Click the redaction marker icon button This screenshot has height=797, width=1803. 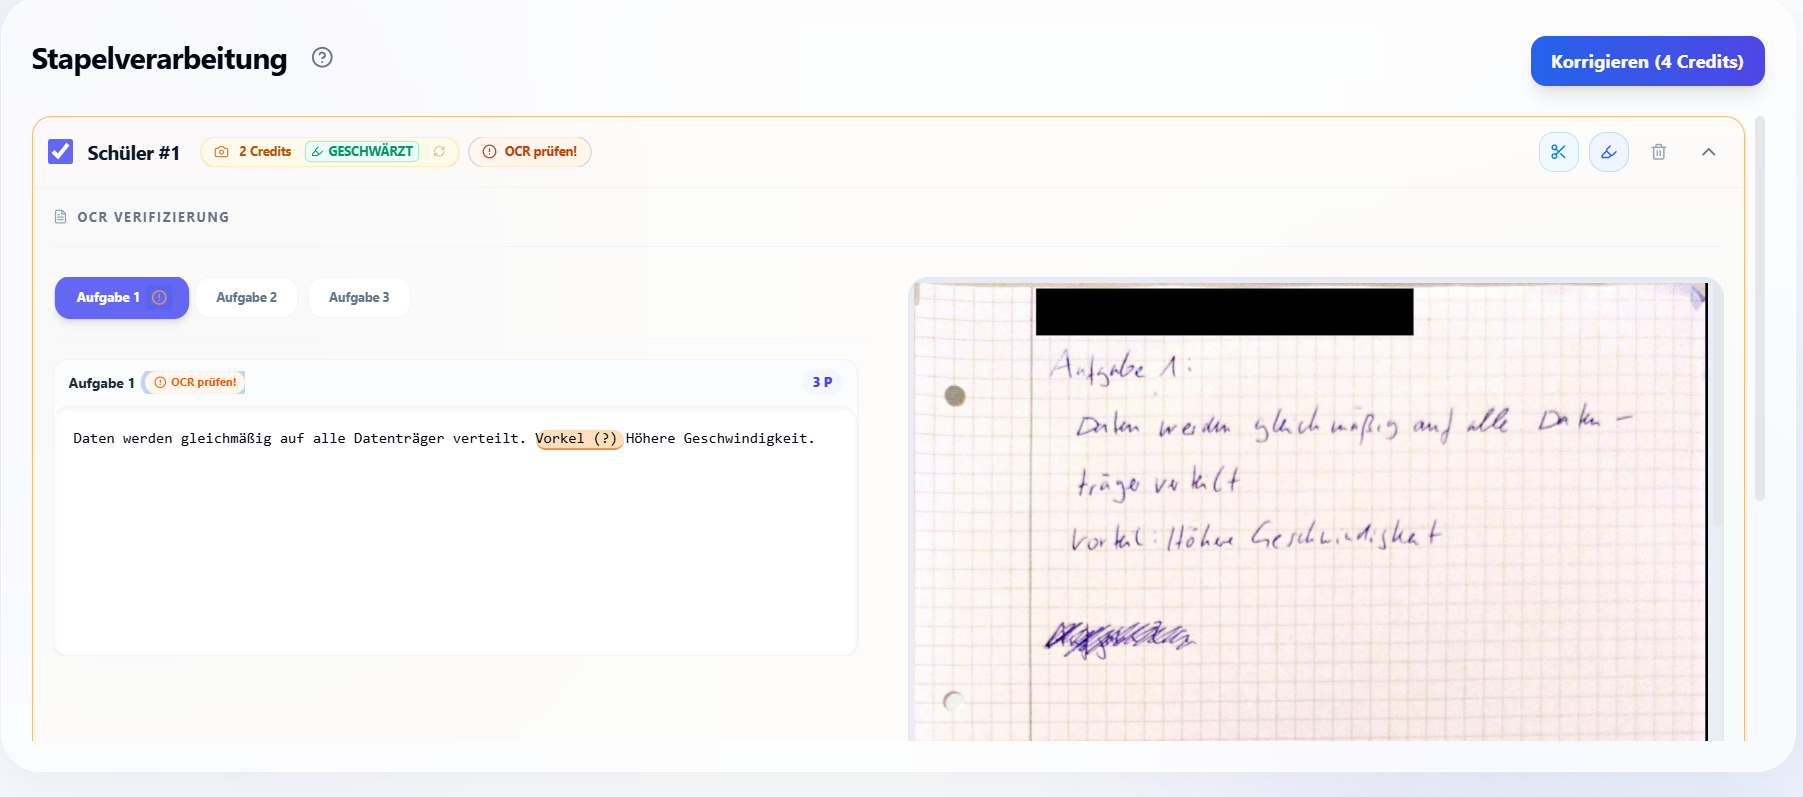coord(1608,152)
